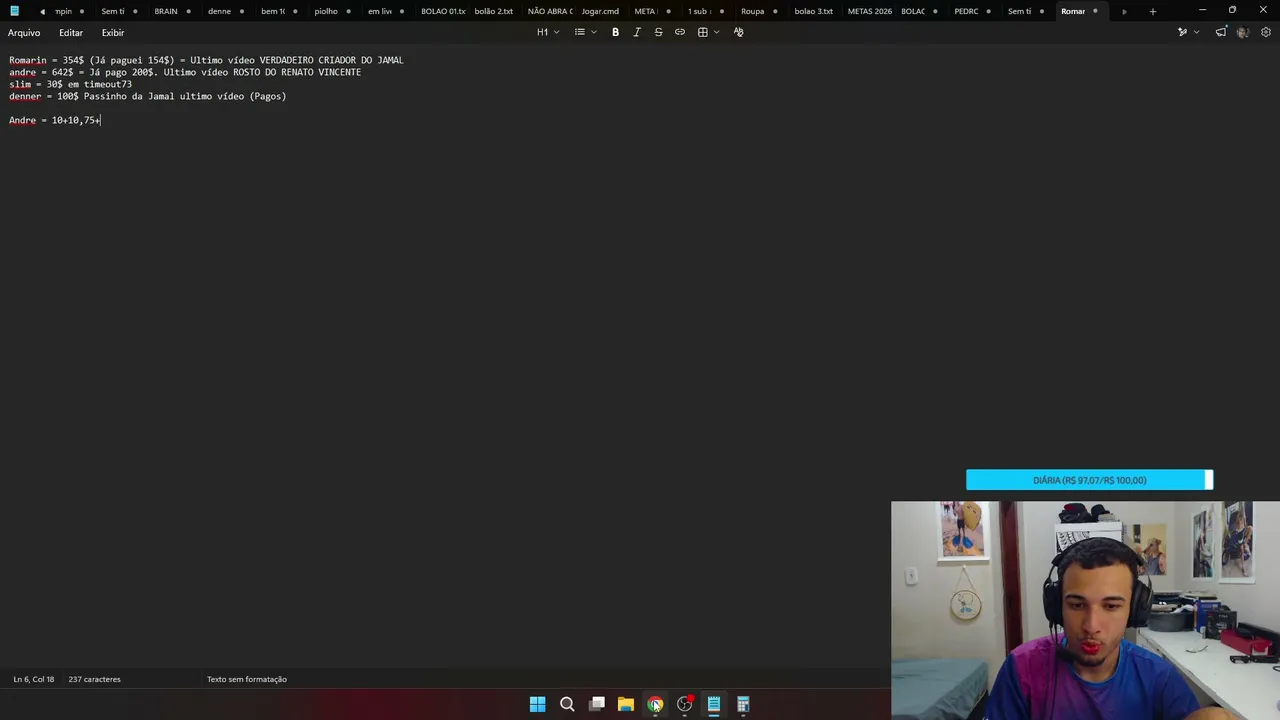This screenshot has width=1280, height=720.
Task: Click the Notepad app icon in title bar
Action: tap(14, 11)
